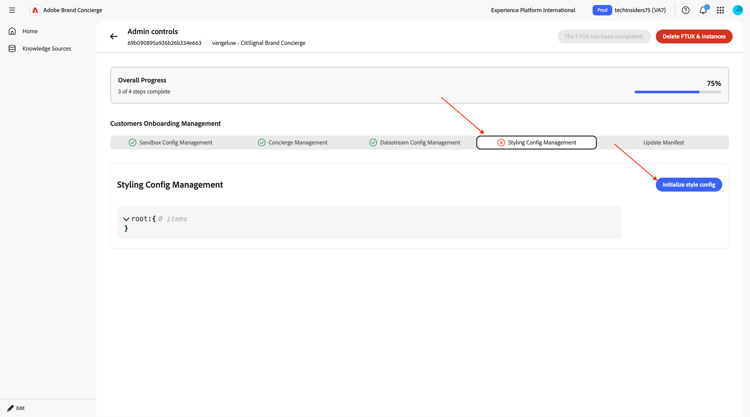The image size is (750, 417).
Task: Select the Update Manifest step
Action: (663, 143)
